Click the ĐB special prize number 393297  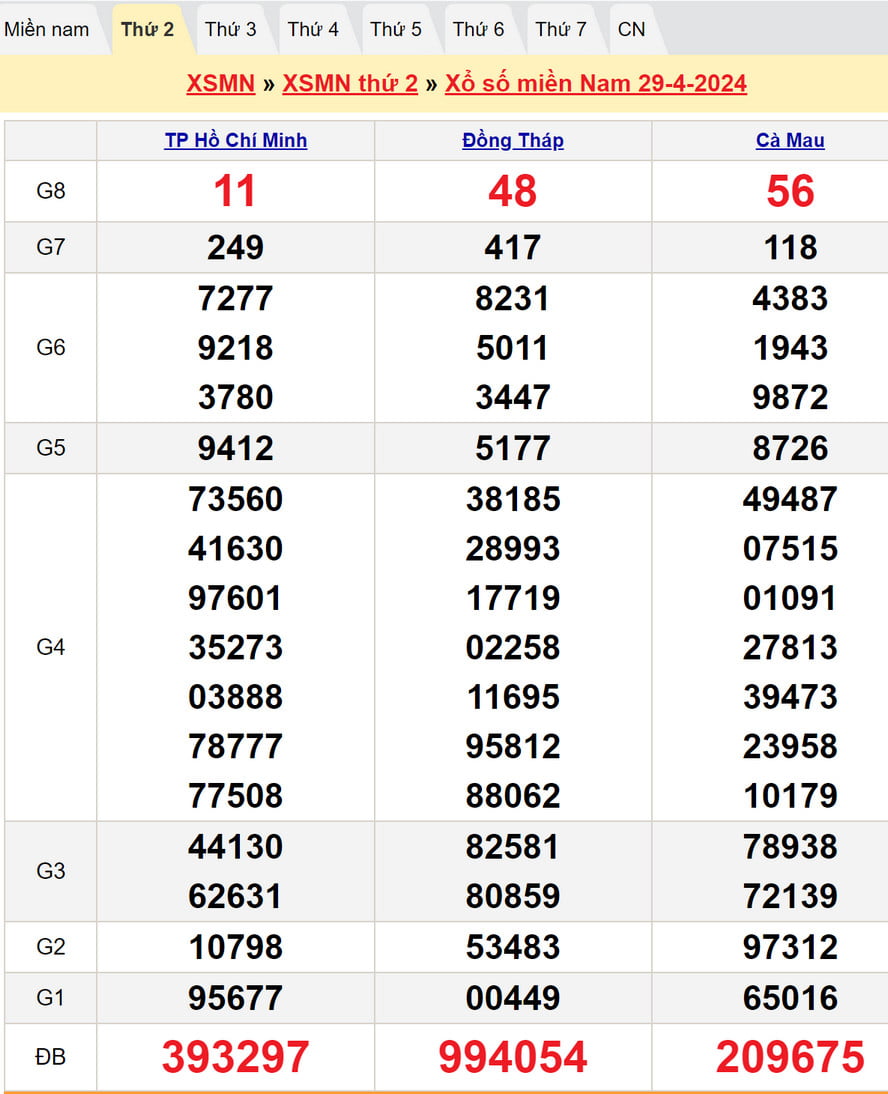[235, 1057]
